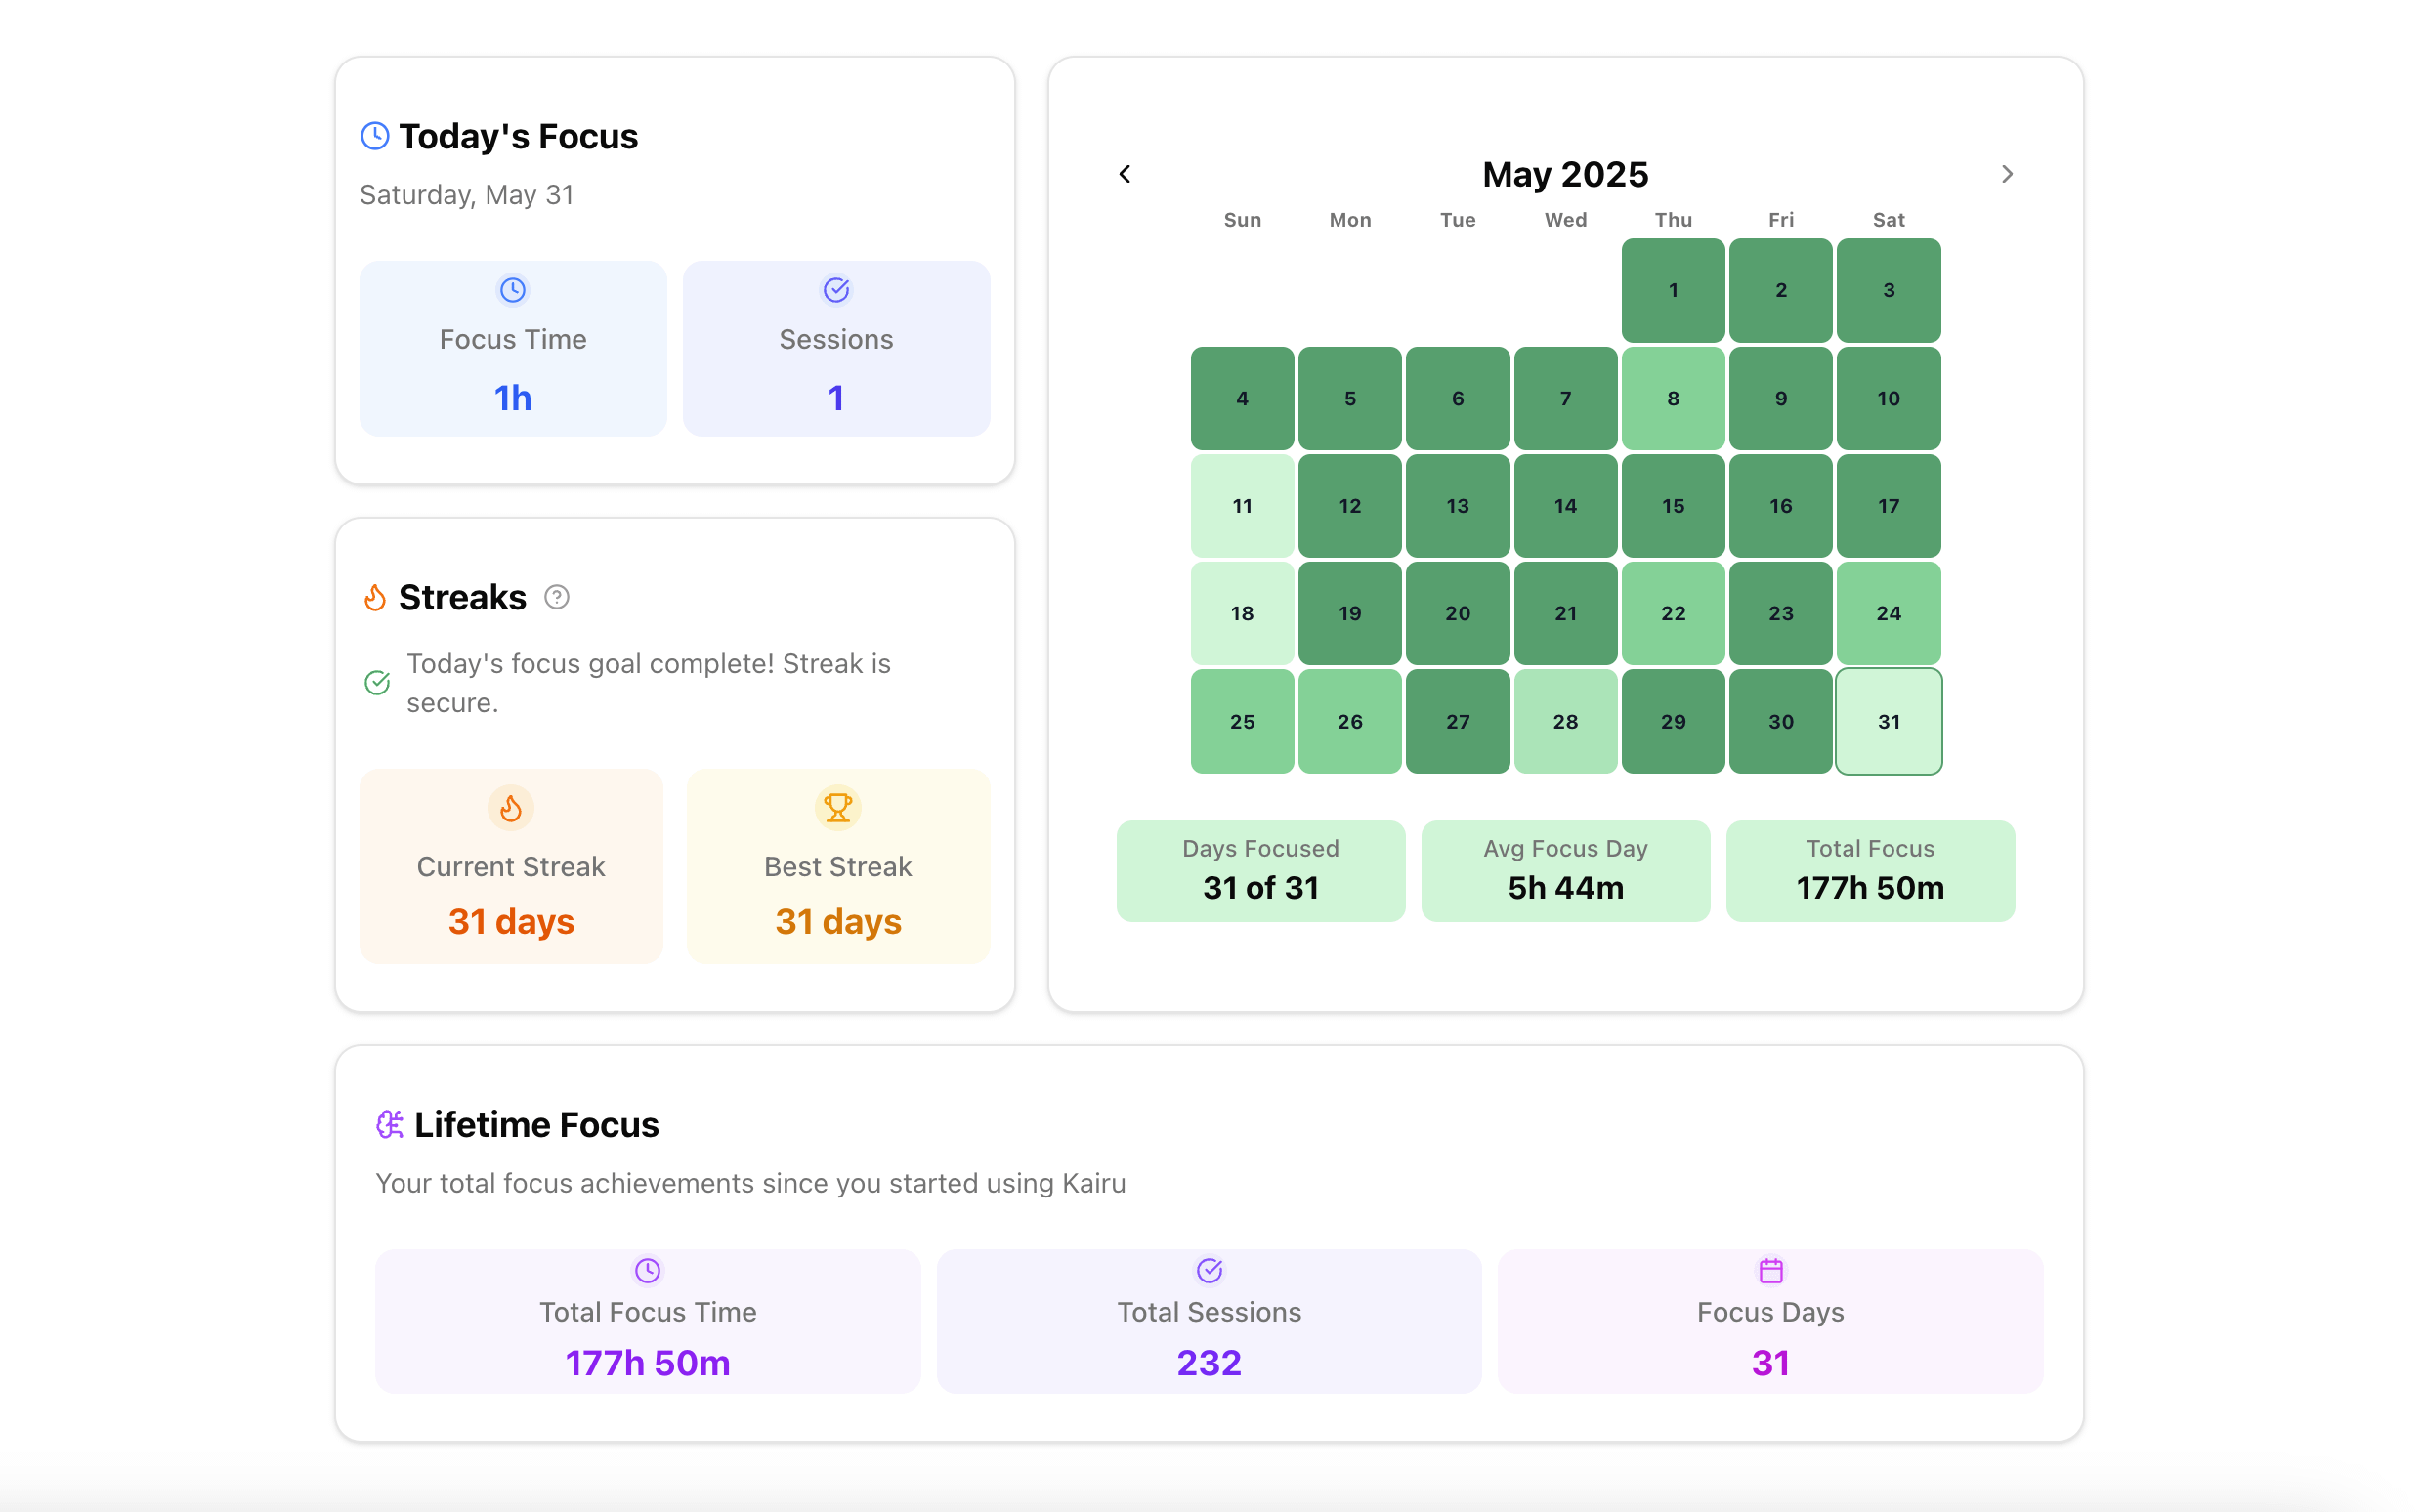
Task: Select May 8 calendar day cell
Action: point(1672,398)
